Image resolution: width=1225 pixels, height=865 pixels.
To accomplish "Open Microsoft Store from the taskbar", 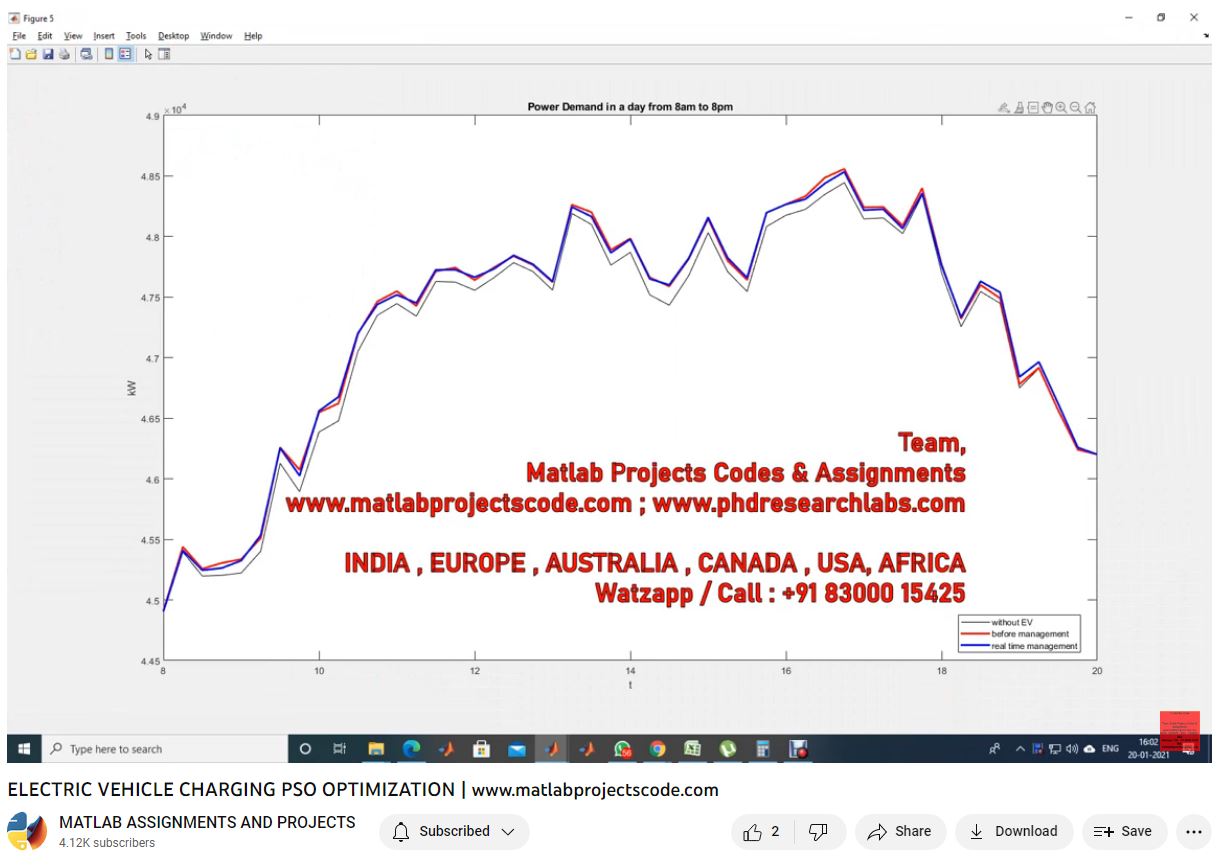I will click(481, 748).
